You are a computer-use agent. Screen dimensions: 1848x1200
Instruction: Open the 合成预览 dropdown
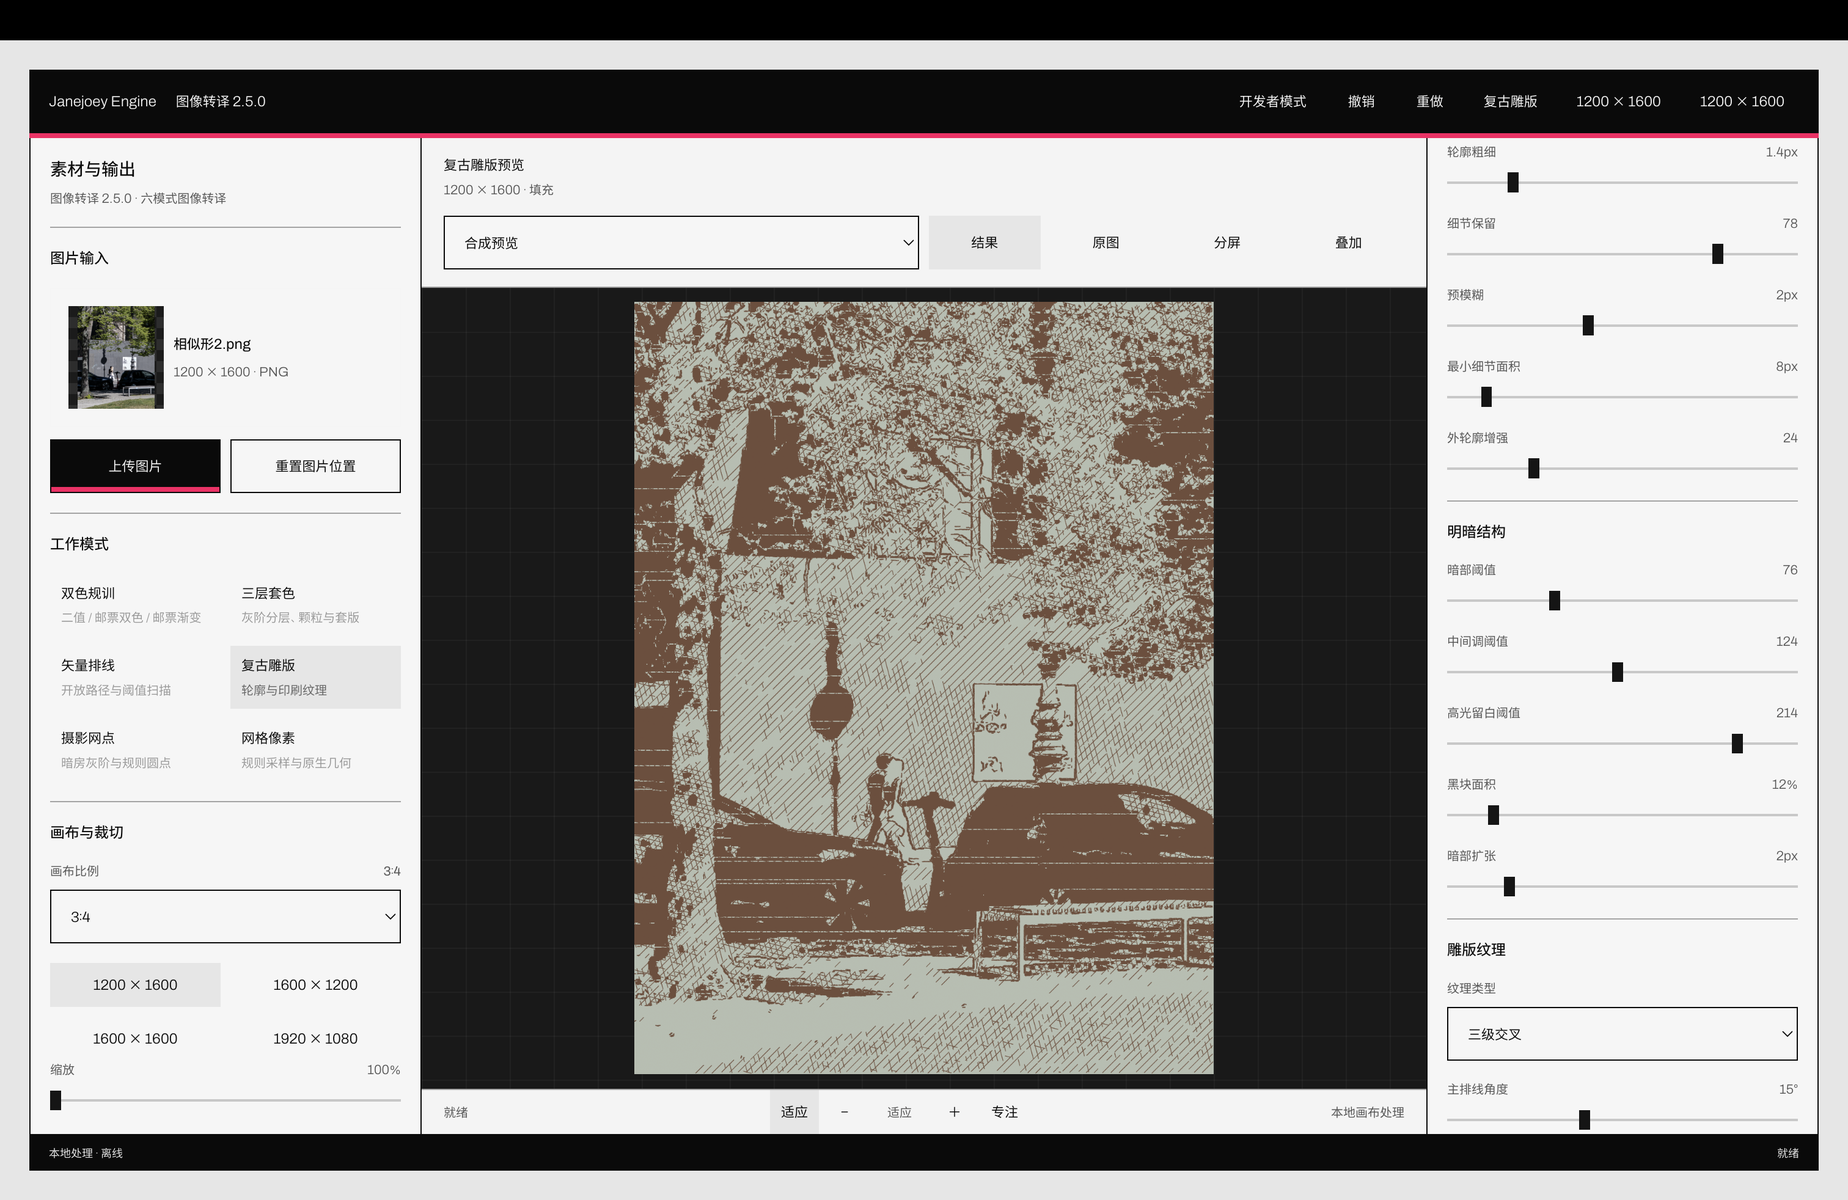681,242
